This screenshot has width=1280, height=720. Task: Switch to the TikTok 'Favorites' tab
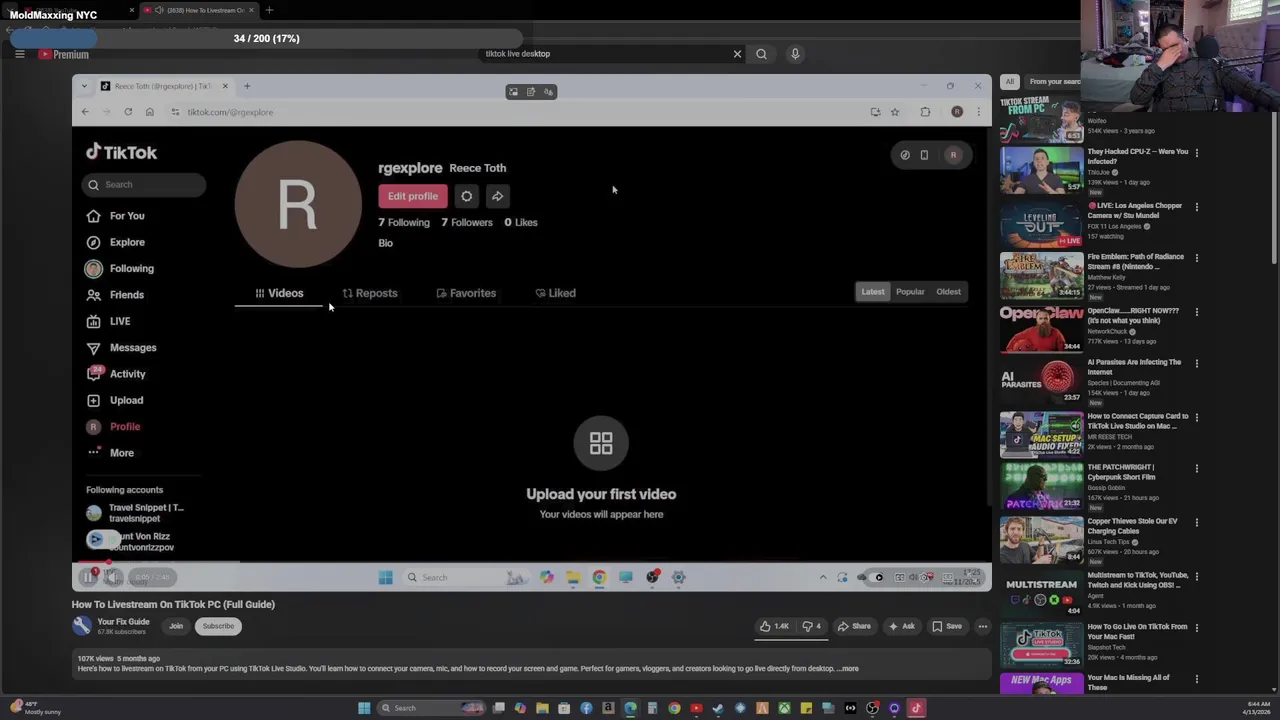(x=466, y=293)
